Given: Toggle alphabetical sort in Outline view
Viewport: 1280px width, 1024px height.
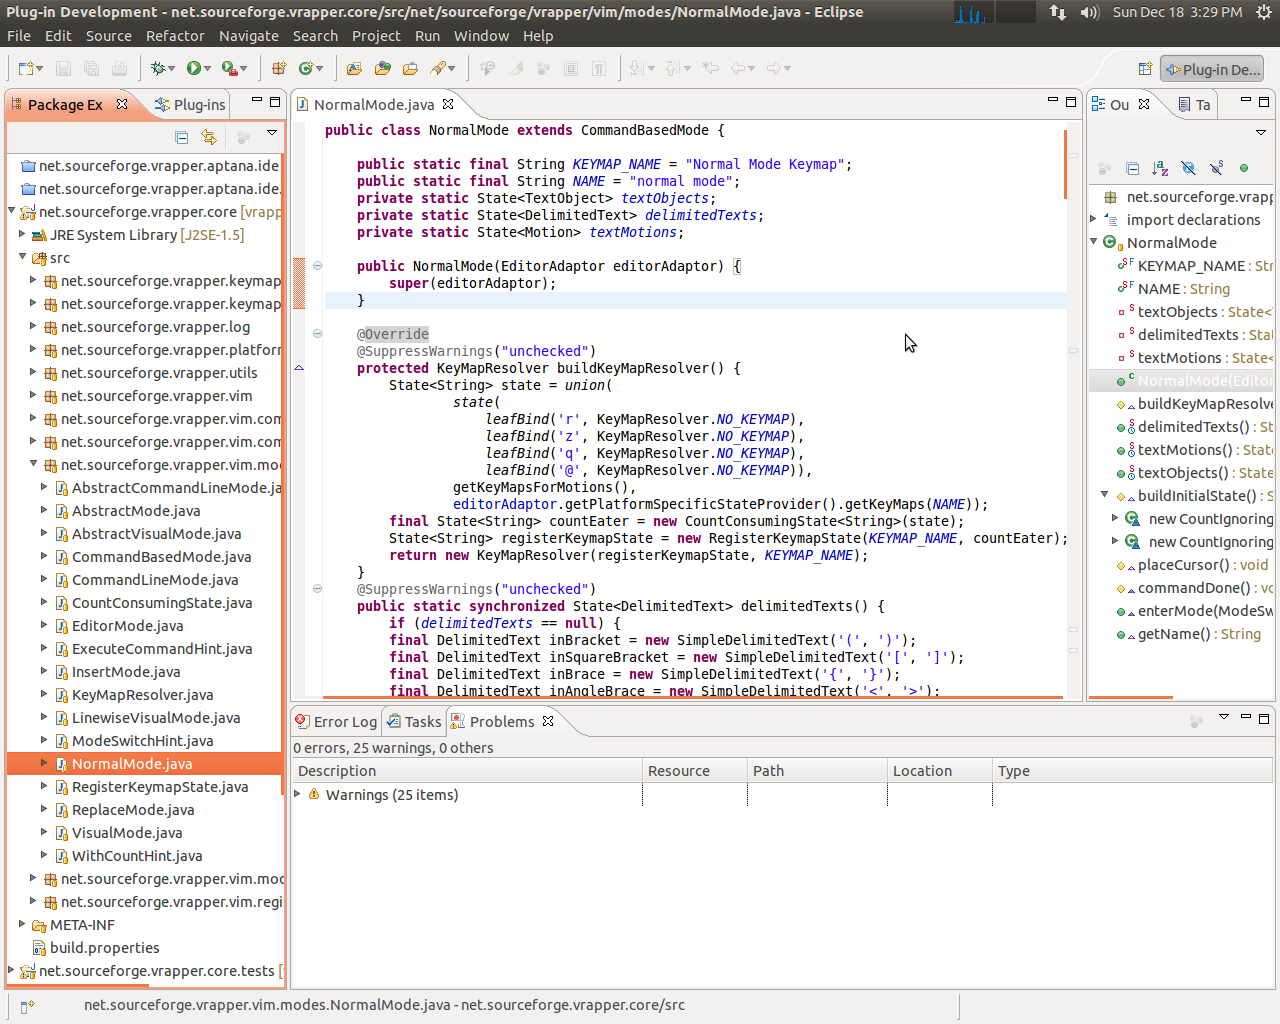Looking at the screenshot, I should coord(1160,168).
